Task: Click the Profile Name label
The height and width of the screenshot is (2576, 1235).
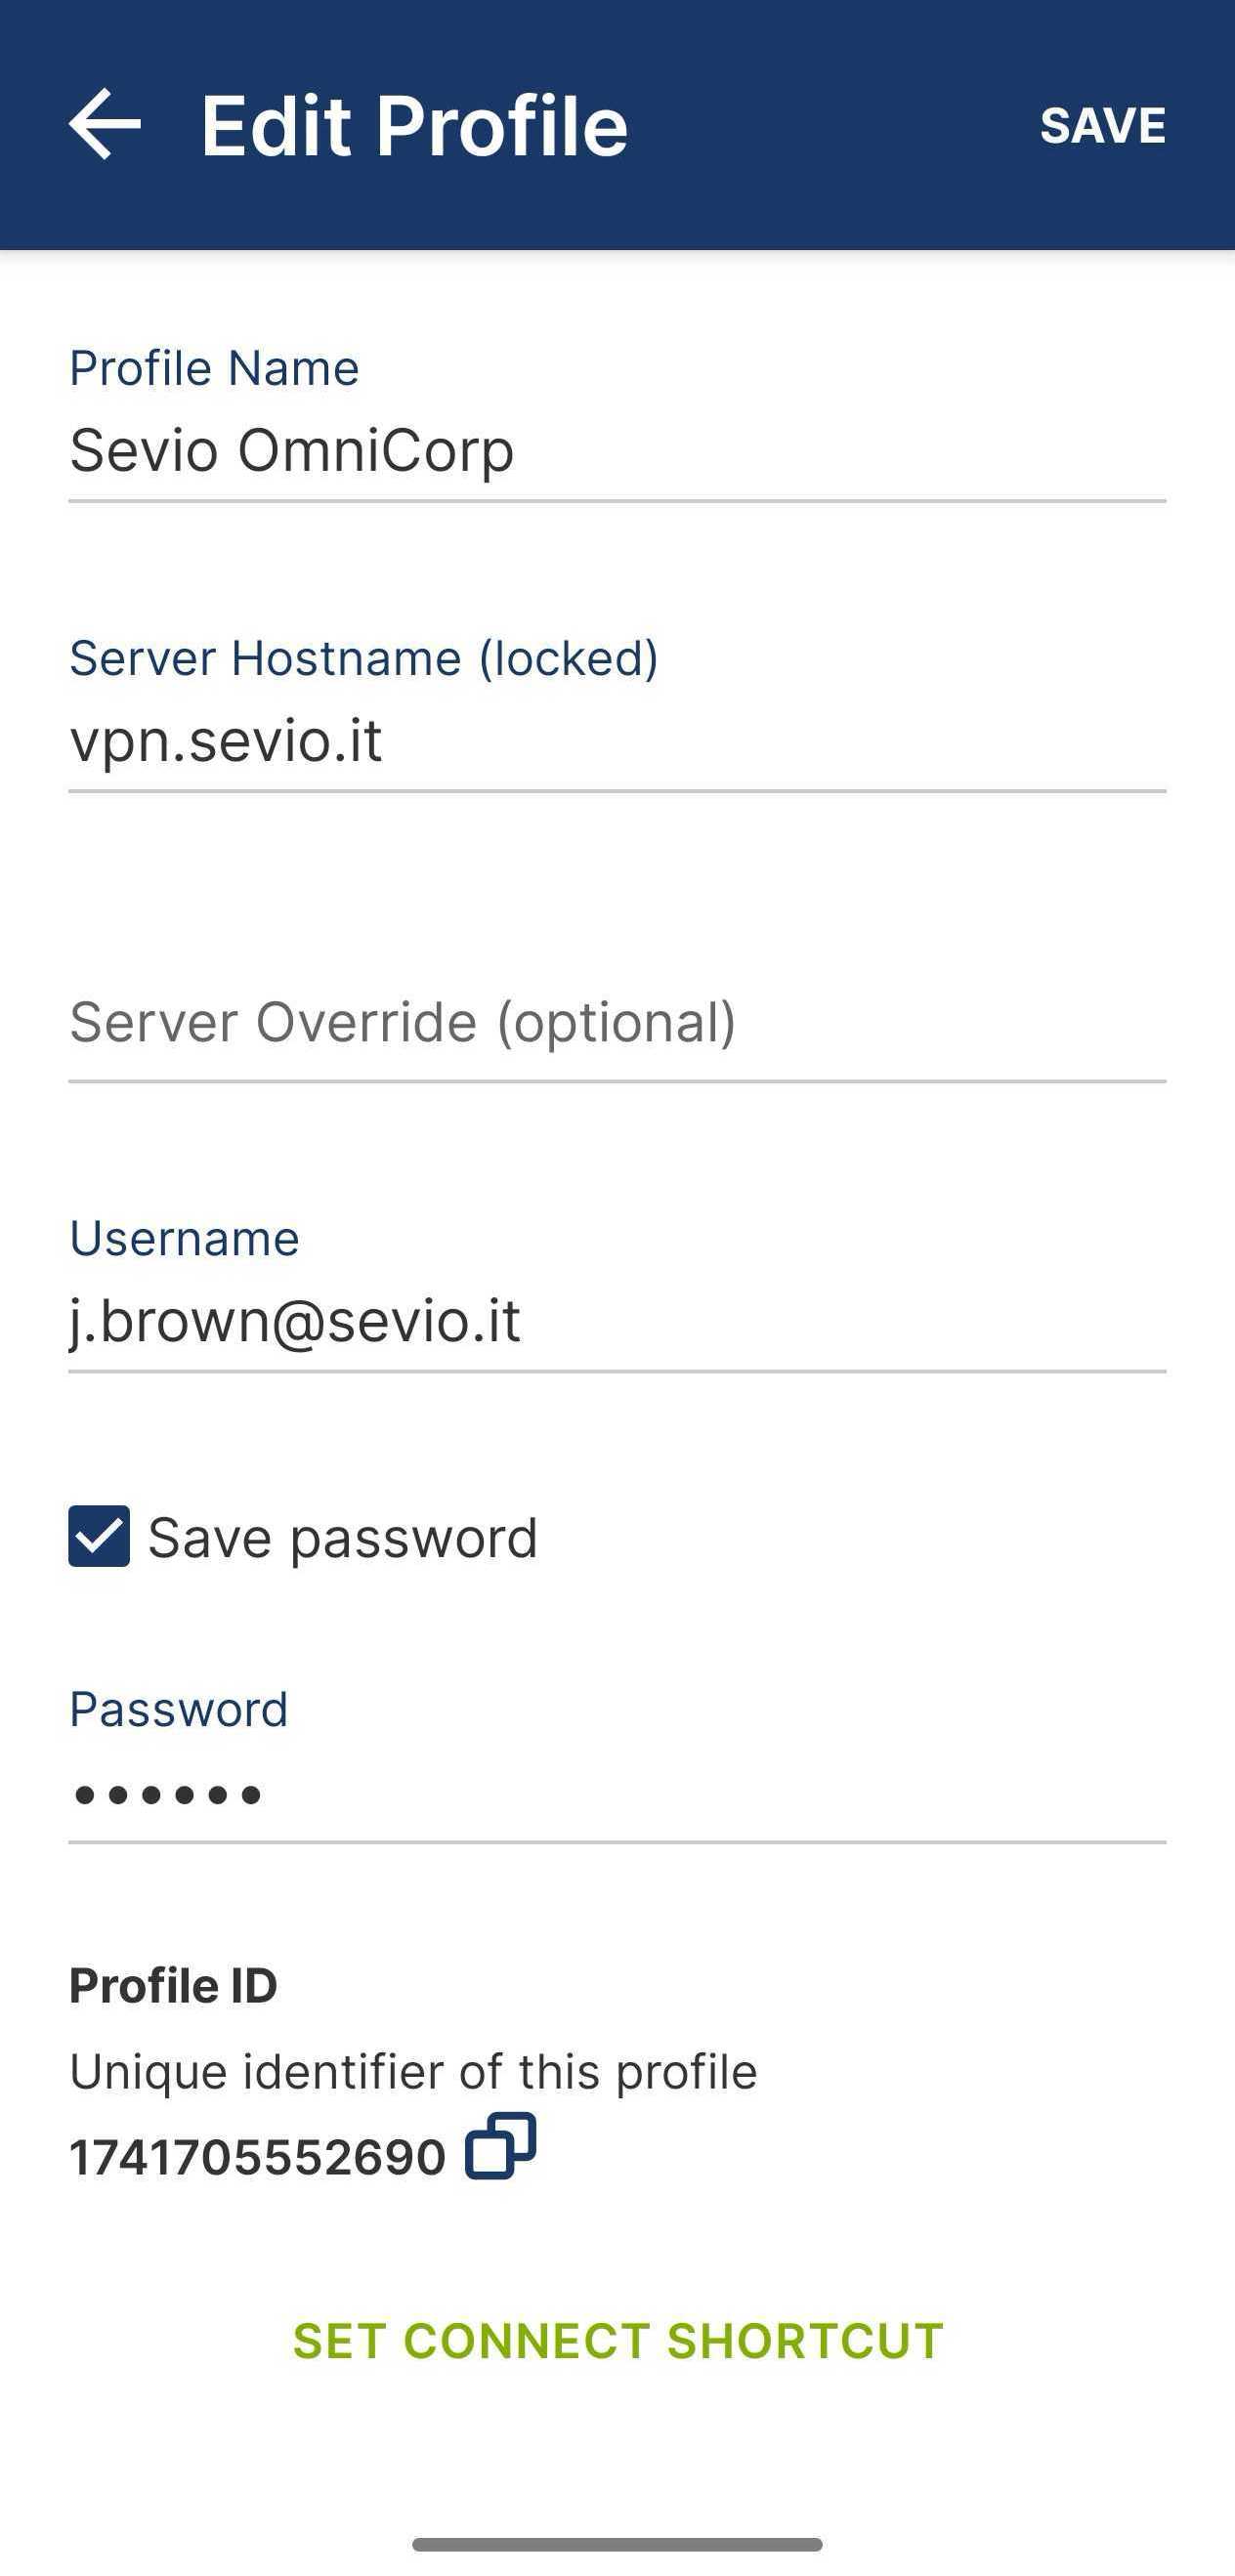Action: click(x=214, y=368)
